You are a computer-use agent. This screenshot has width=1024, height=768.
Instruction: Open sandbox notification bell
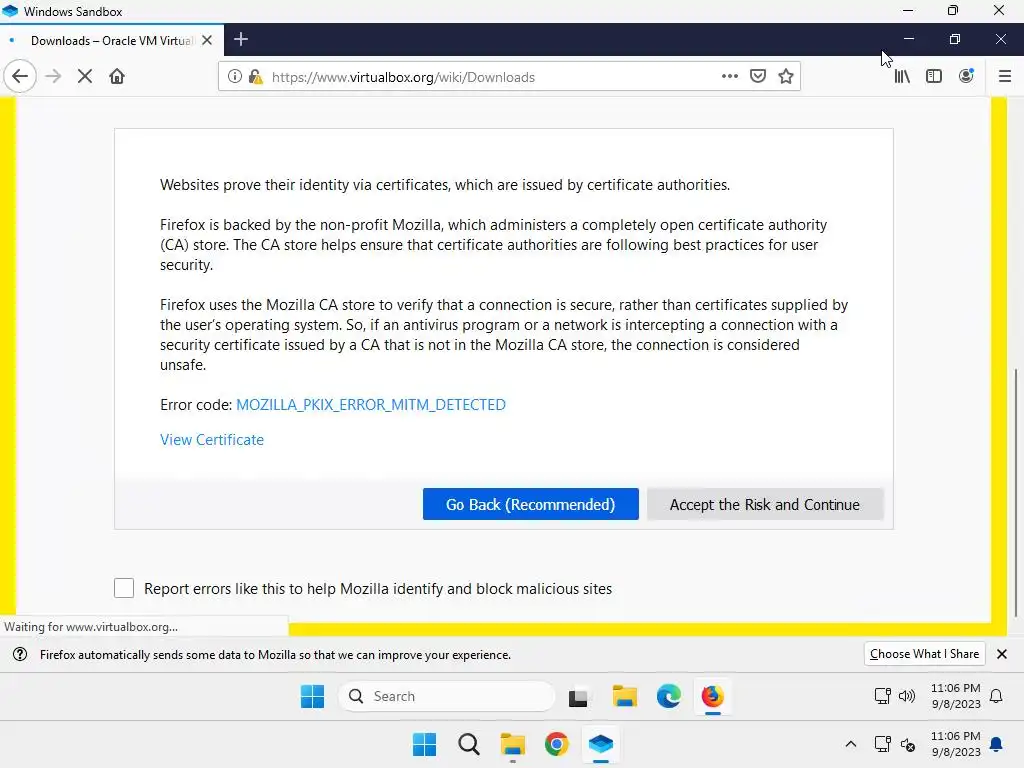pyautogui.click(x=996, y=696)
